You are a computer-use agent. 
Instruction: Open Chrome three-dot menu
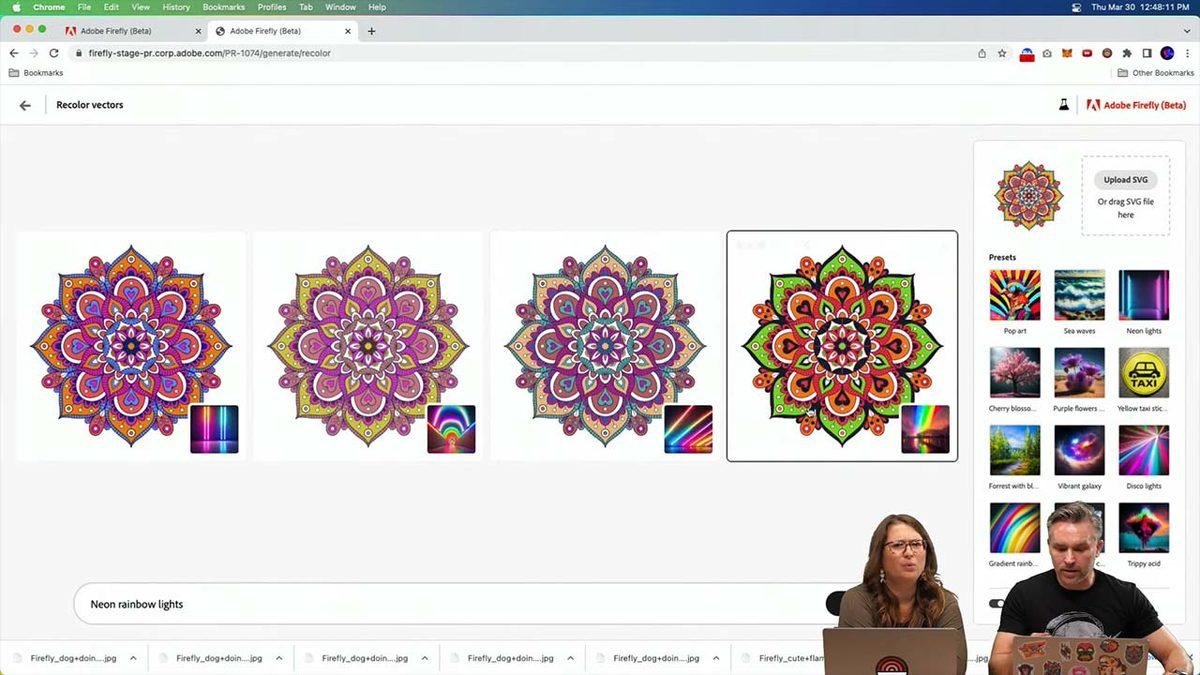click(x=1187, y=53)
